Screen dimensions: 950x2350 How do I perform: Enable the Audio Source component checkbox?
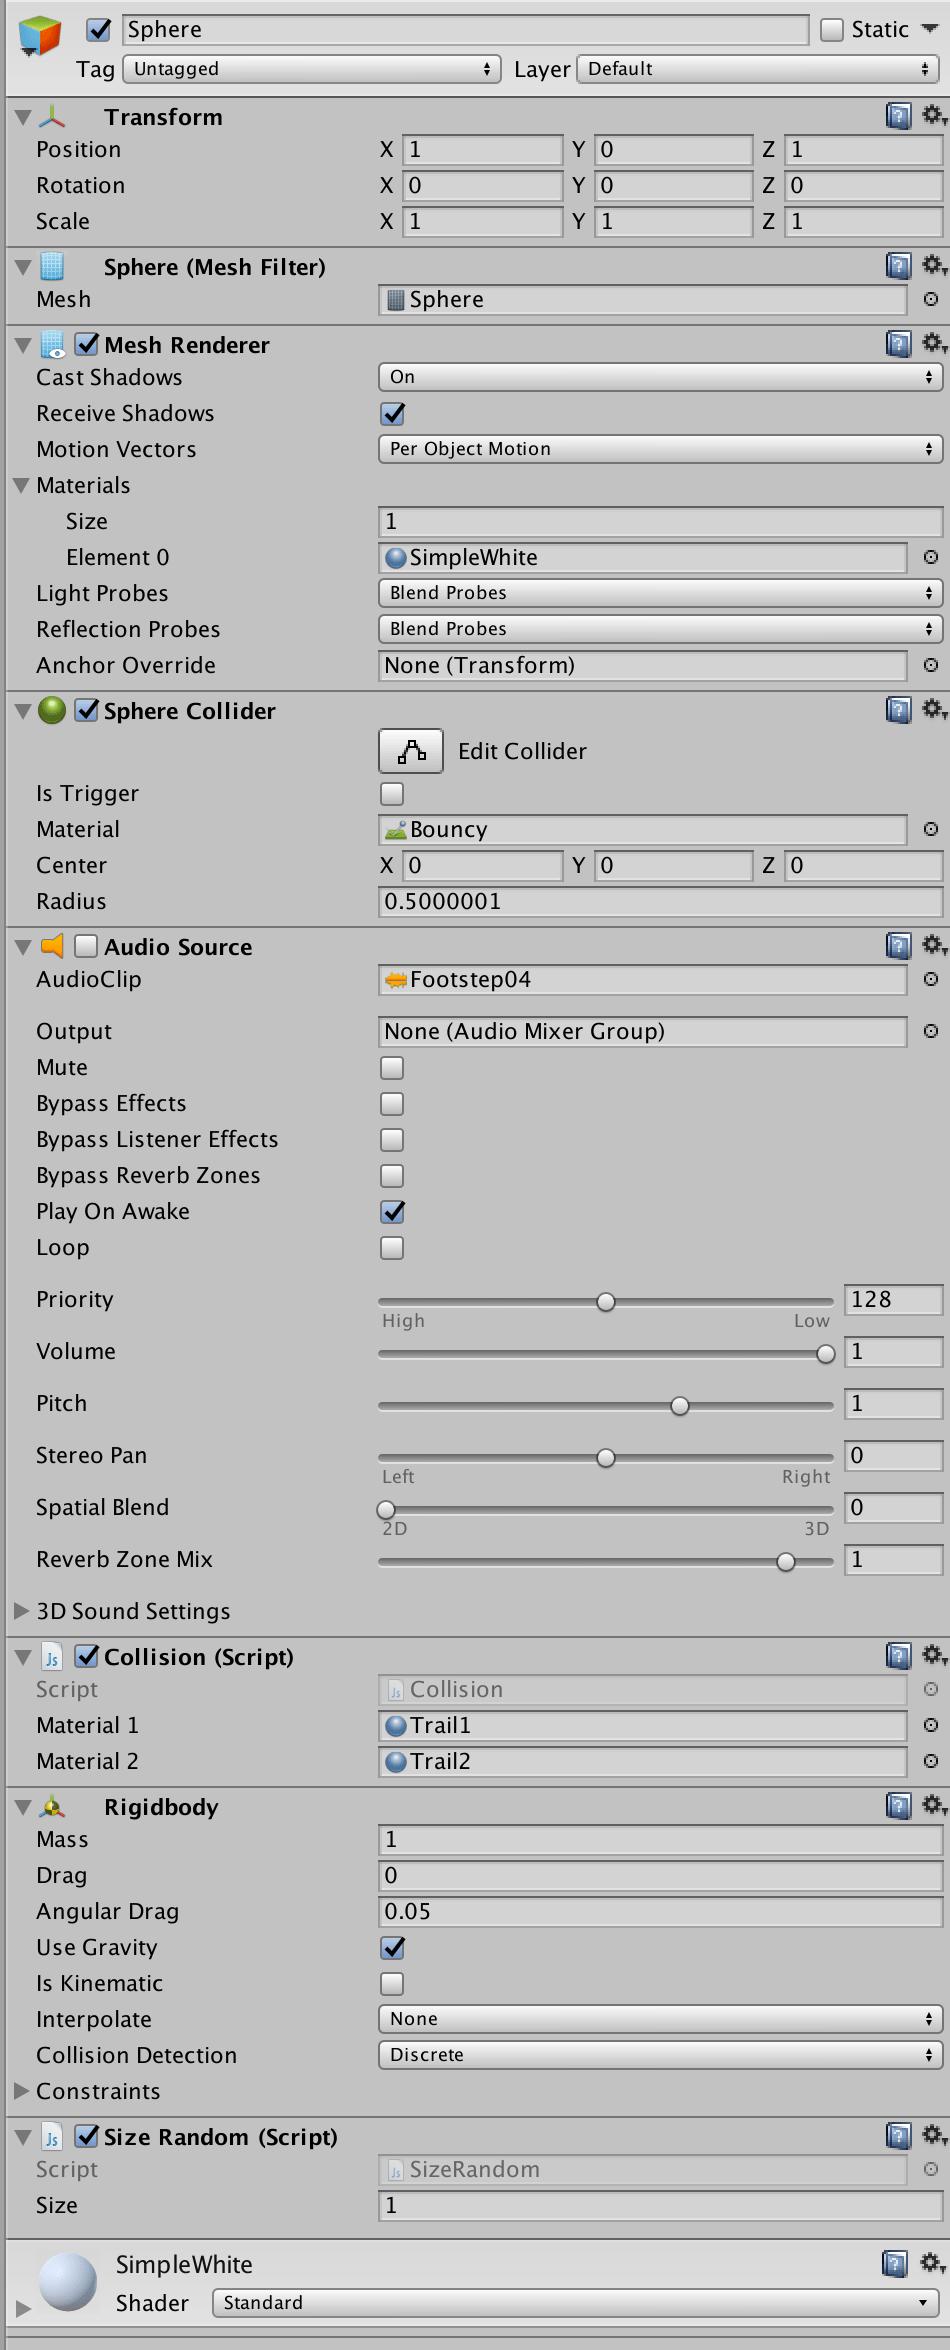87,946
